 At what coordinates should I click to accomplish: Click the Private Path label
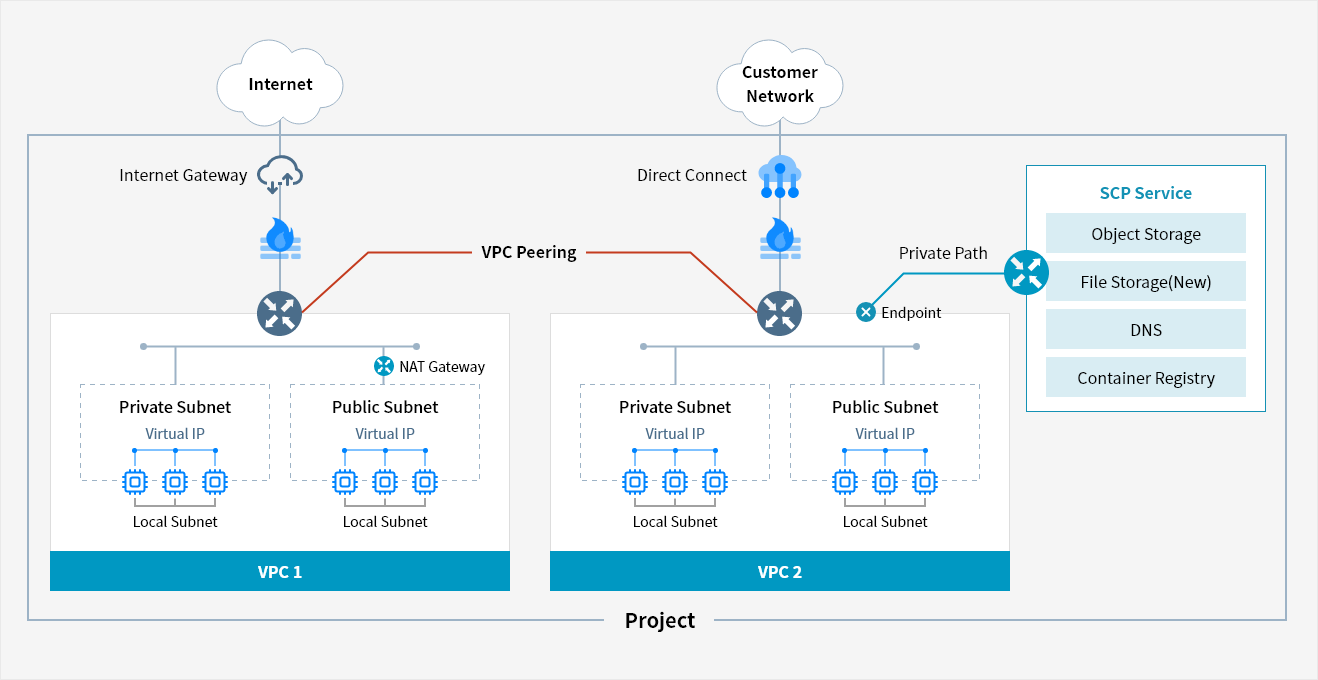942,253
